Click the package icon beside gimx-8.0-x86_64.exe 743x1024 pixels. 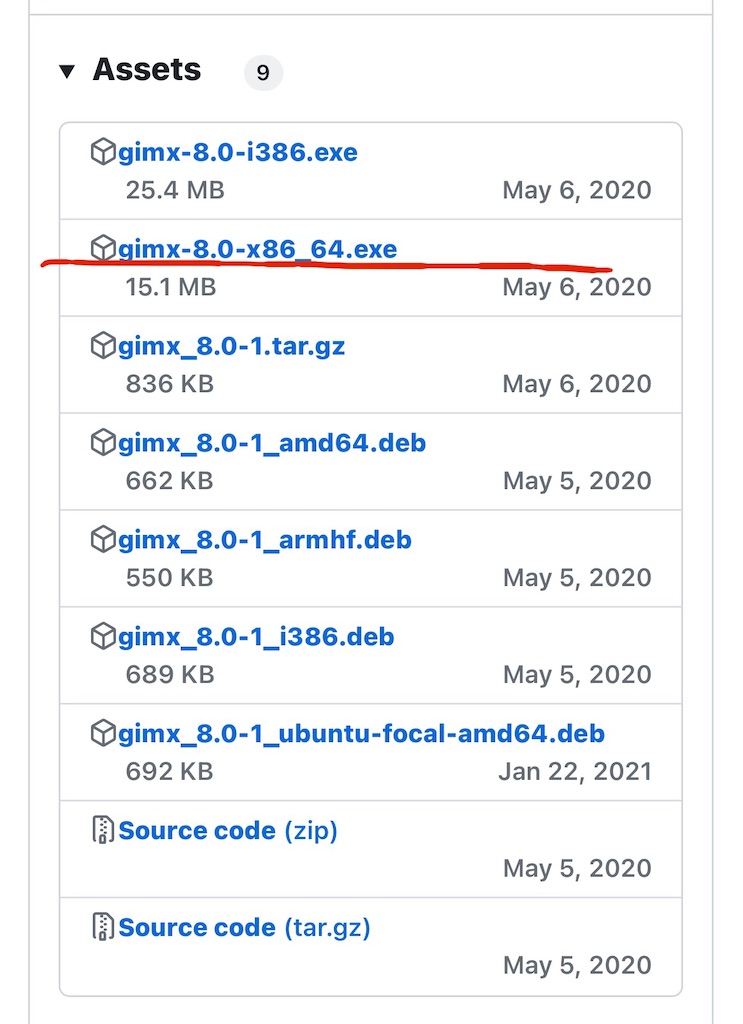pyautogui.click(x=103, y=248)
